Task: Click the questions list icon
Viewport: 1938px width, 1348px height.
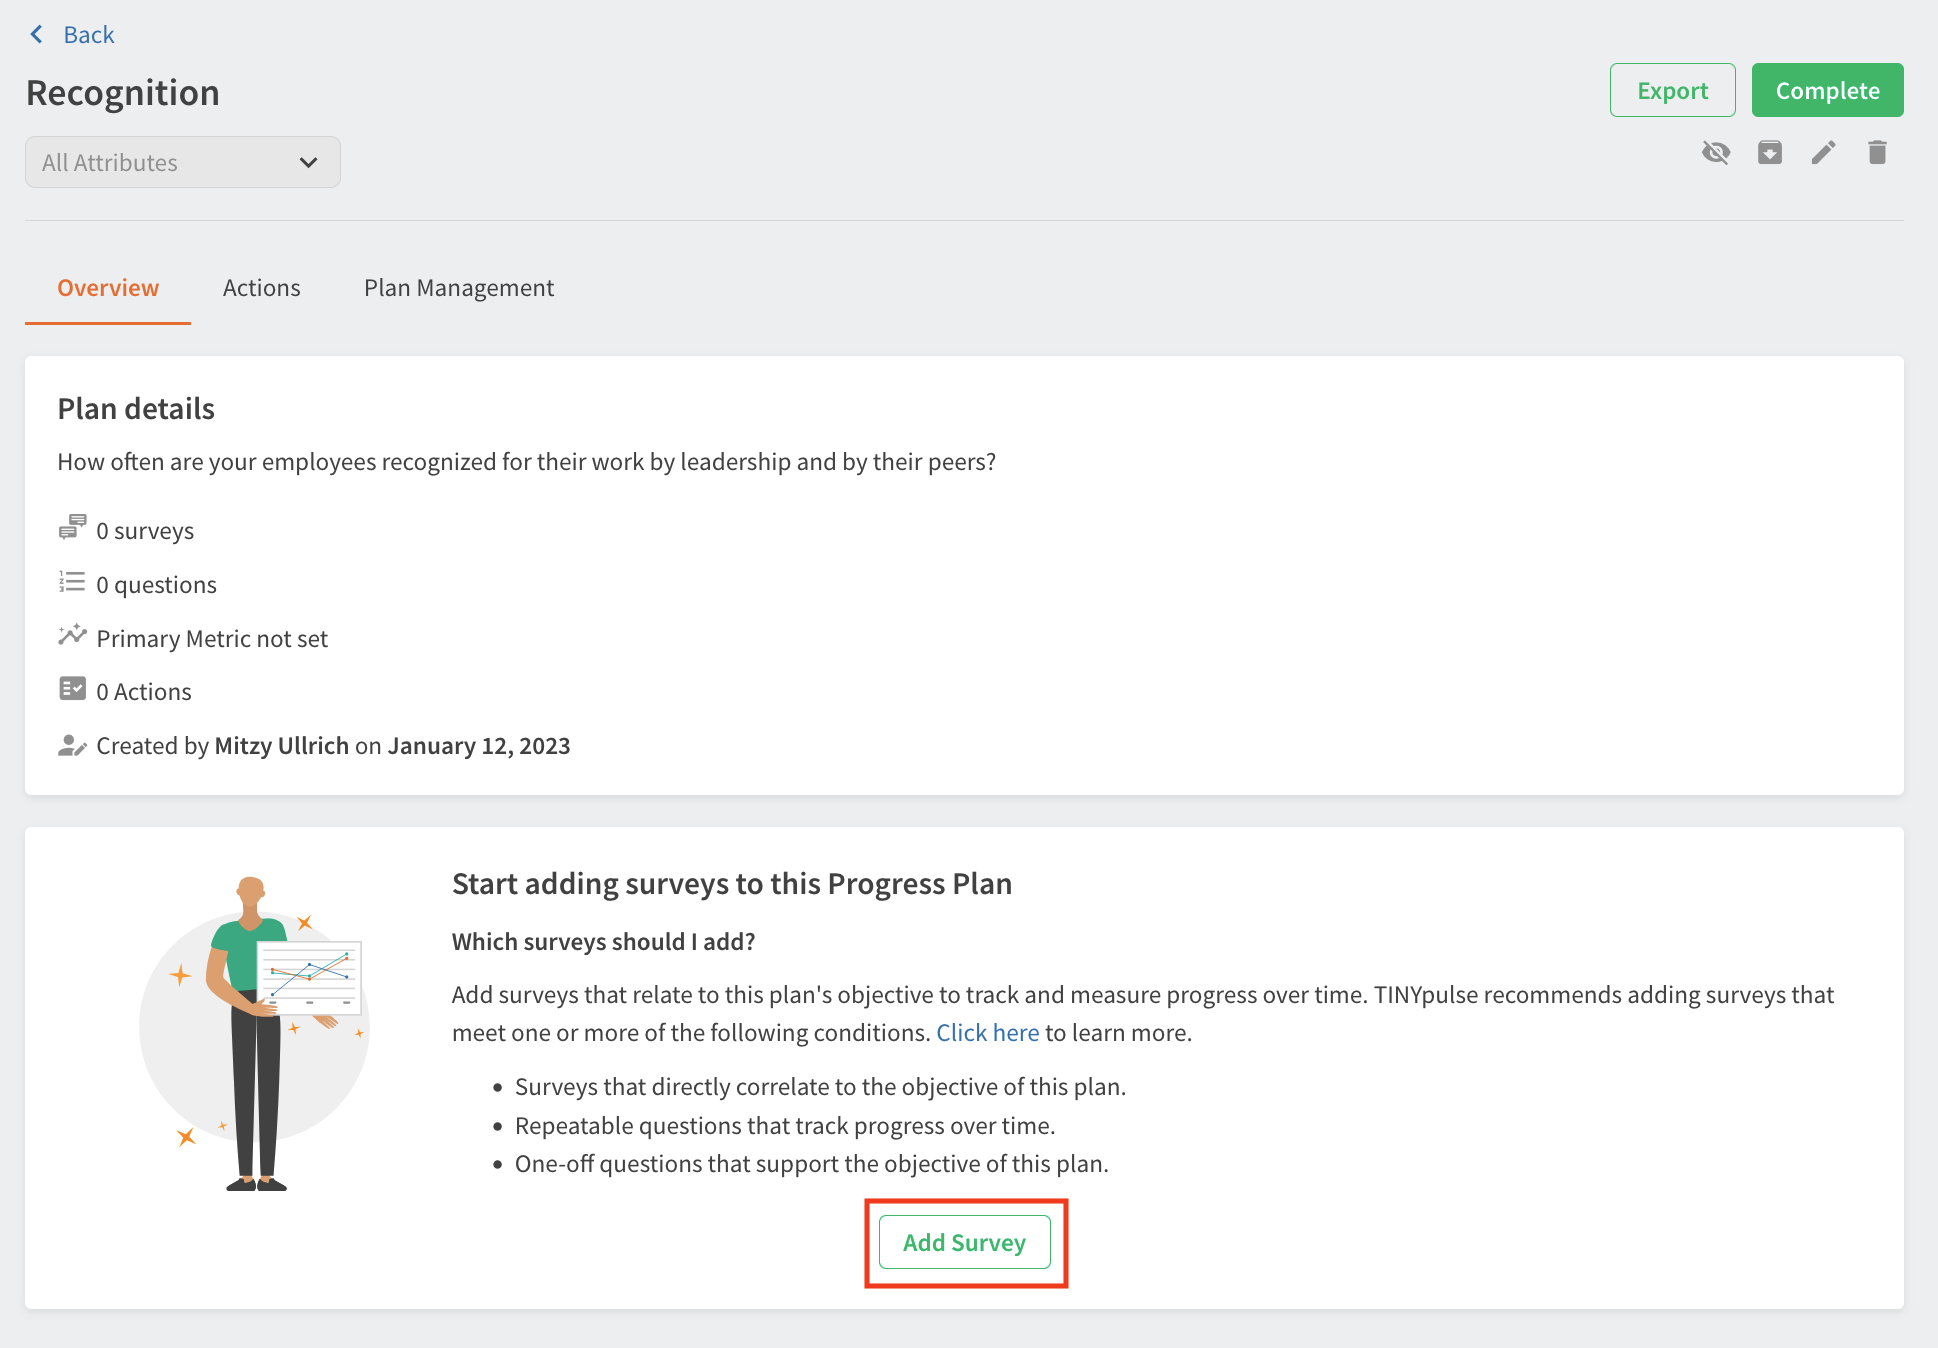Action: coord(72,582)
